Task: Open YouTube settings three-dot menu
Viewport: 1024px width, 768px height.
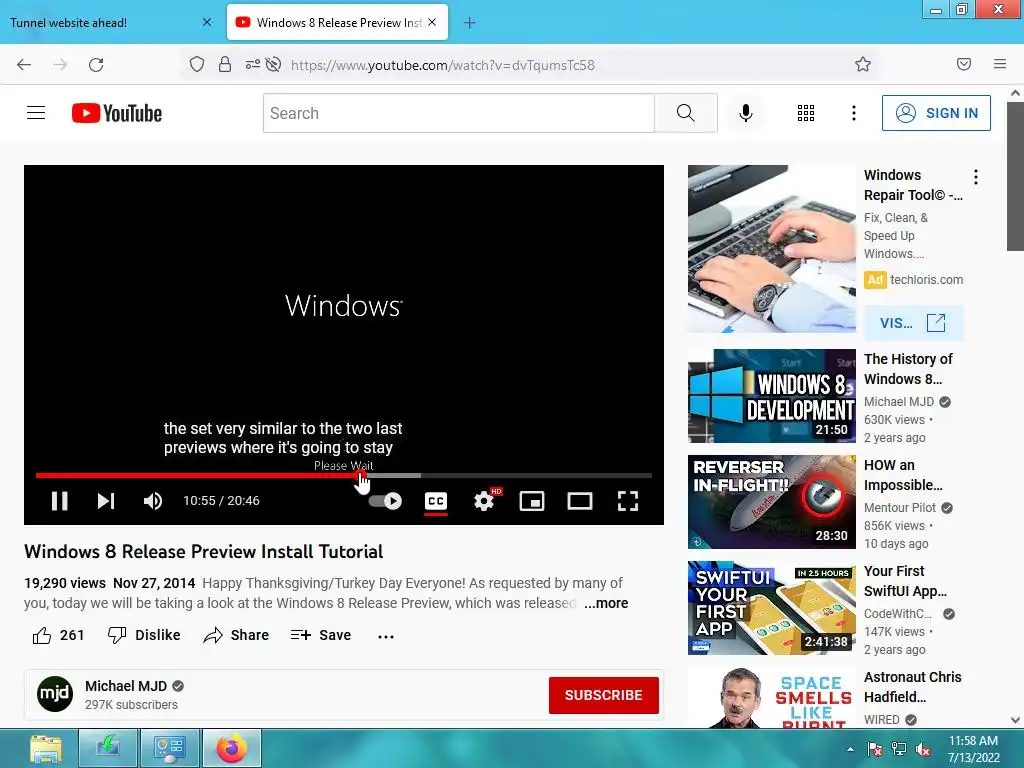Action: pos(854,113)
